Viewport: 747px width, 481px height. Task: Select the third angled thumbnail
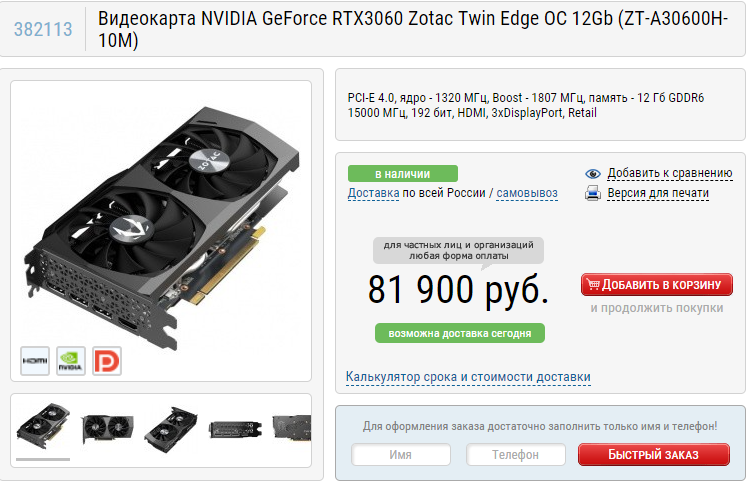pos(172,429)
